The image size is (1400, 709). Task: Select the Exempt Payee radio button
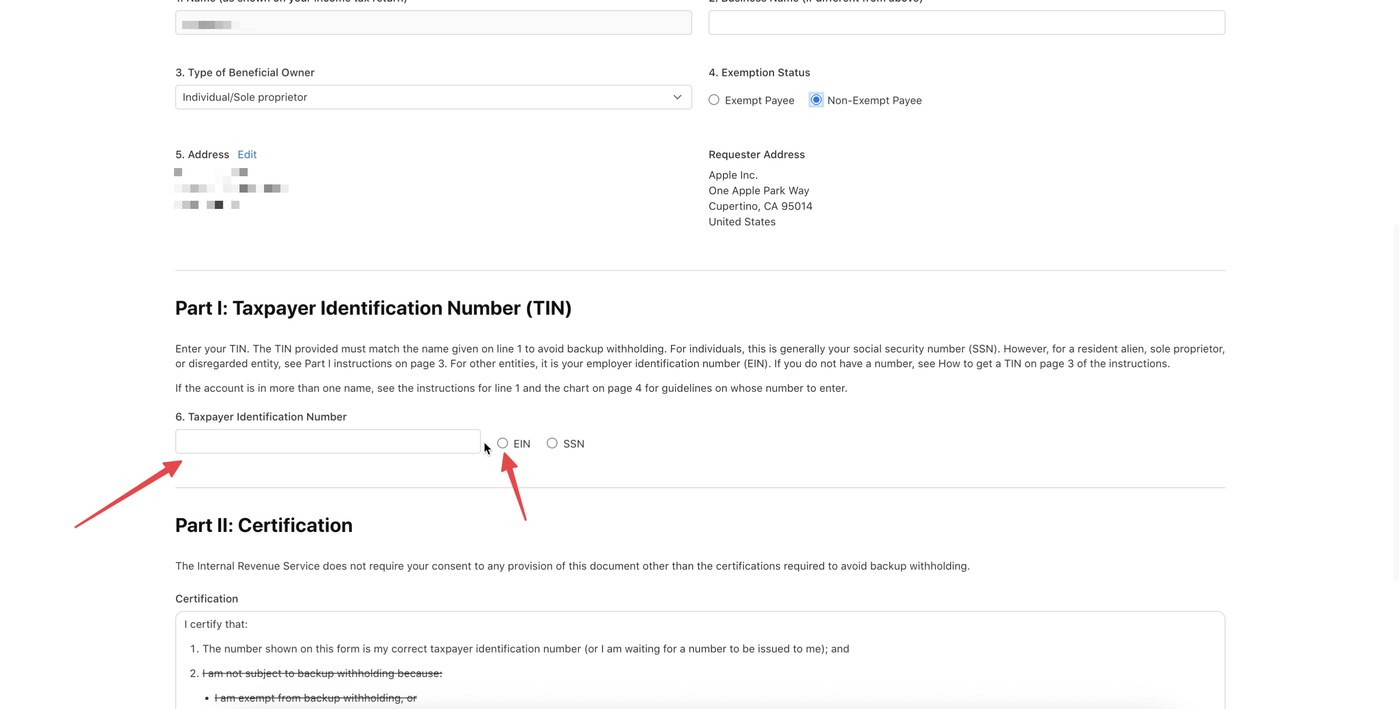point(714,100)
